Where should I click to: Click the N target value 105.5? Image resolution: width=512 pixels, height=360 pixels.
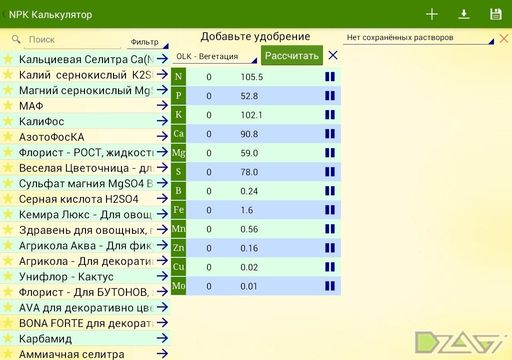click(252, 77)
